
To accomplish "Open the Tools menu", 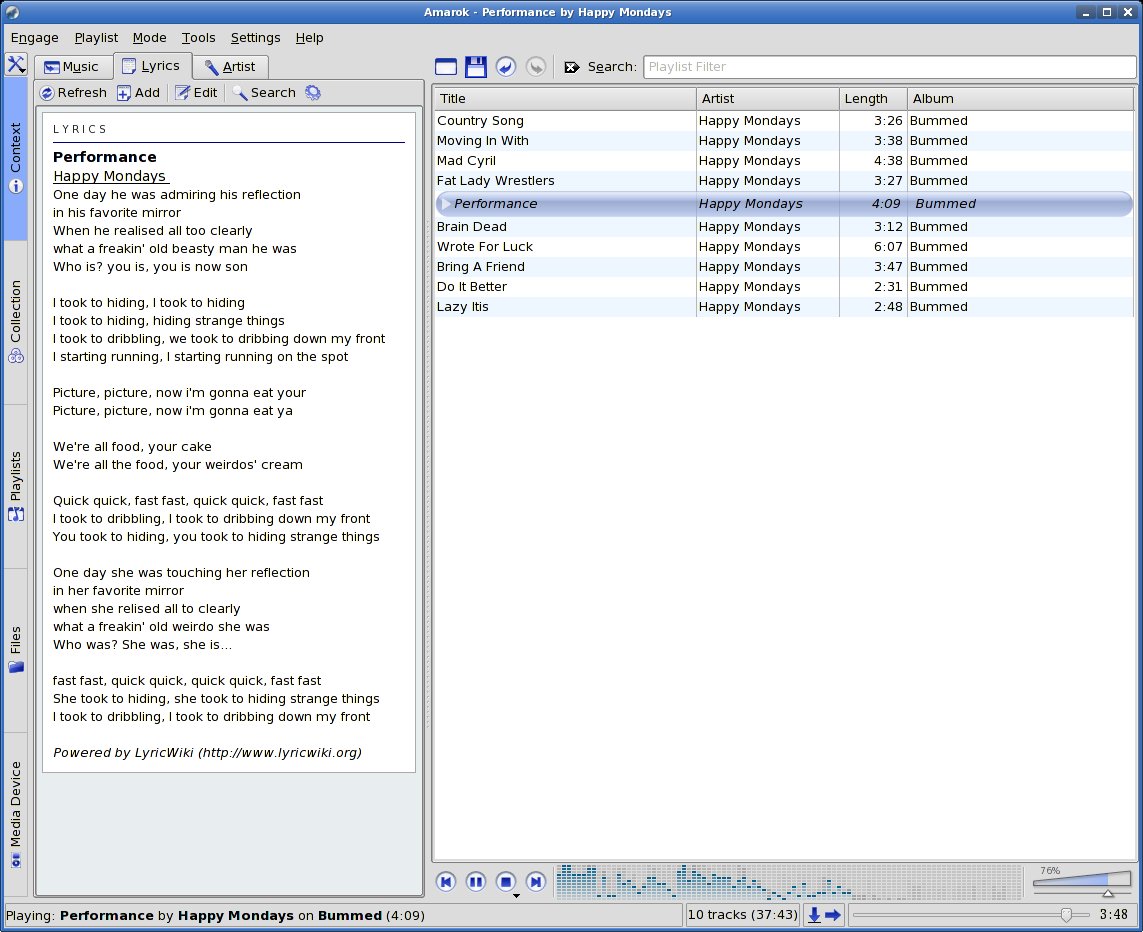I will coord(198,38).
